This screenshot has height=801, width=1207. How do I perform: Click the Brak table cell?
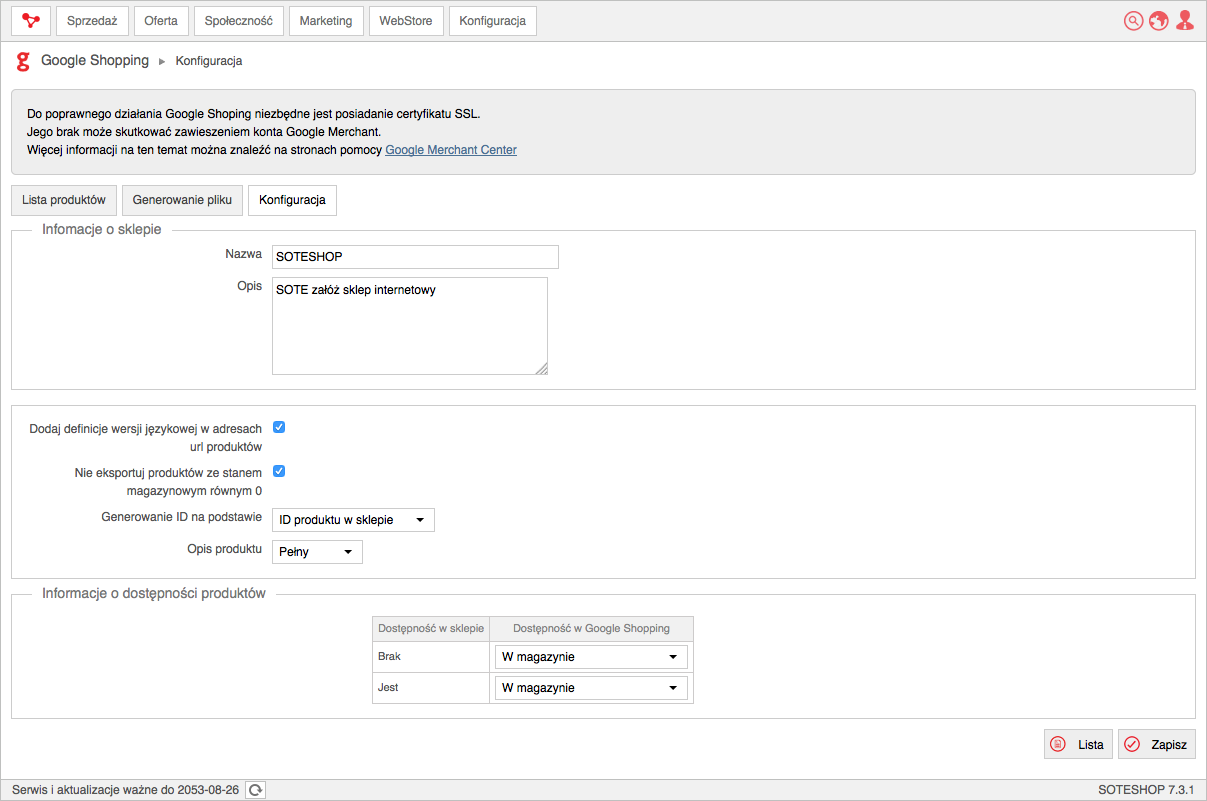tap(431, 657)
